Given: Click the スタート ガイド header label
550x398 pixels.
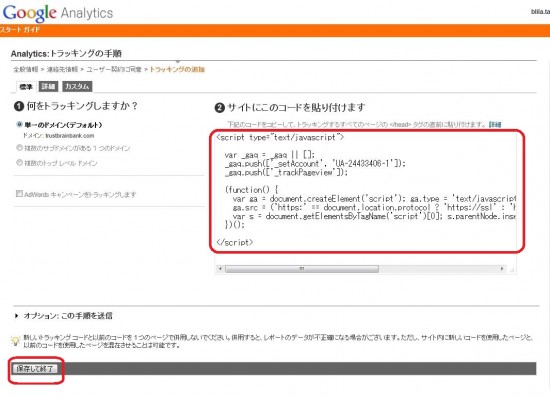Looking at the screenshot, I should coord(20,30).
